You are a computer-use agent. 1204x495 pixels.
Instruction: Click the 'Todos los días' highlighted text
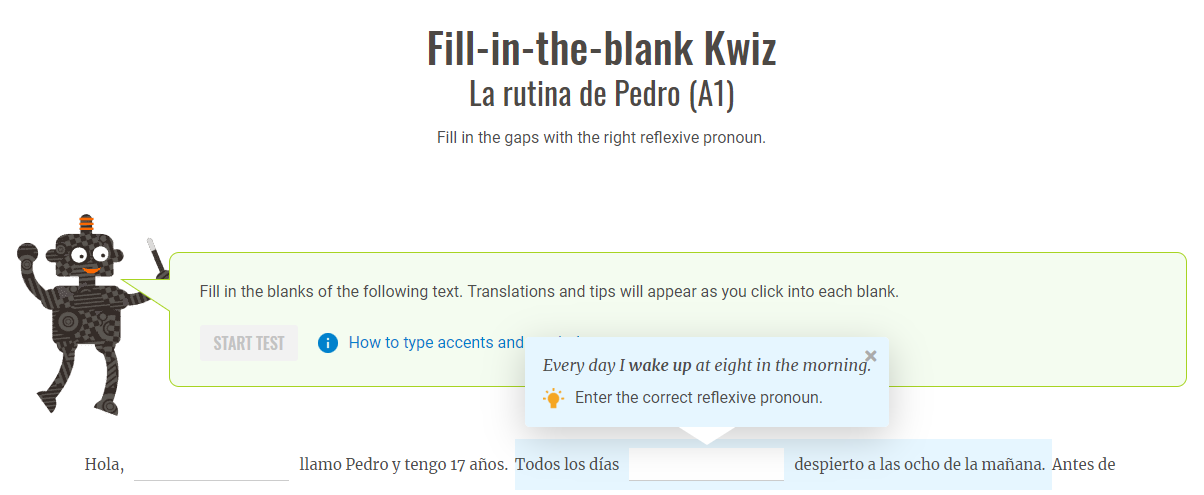[x=567, y=464]
